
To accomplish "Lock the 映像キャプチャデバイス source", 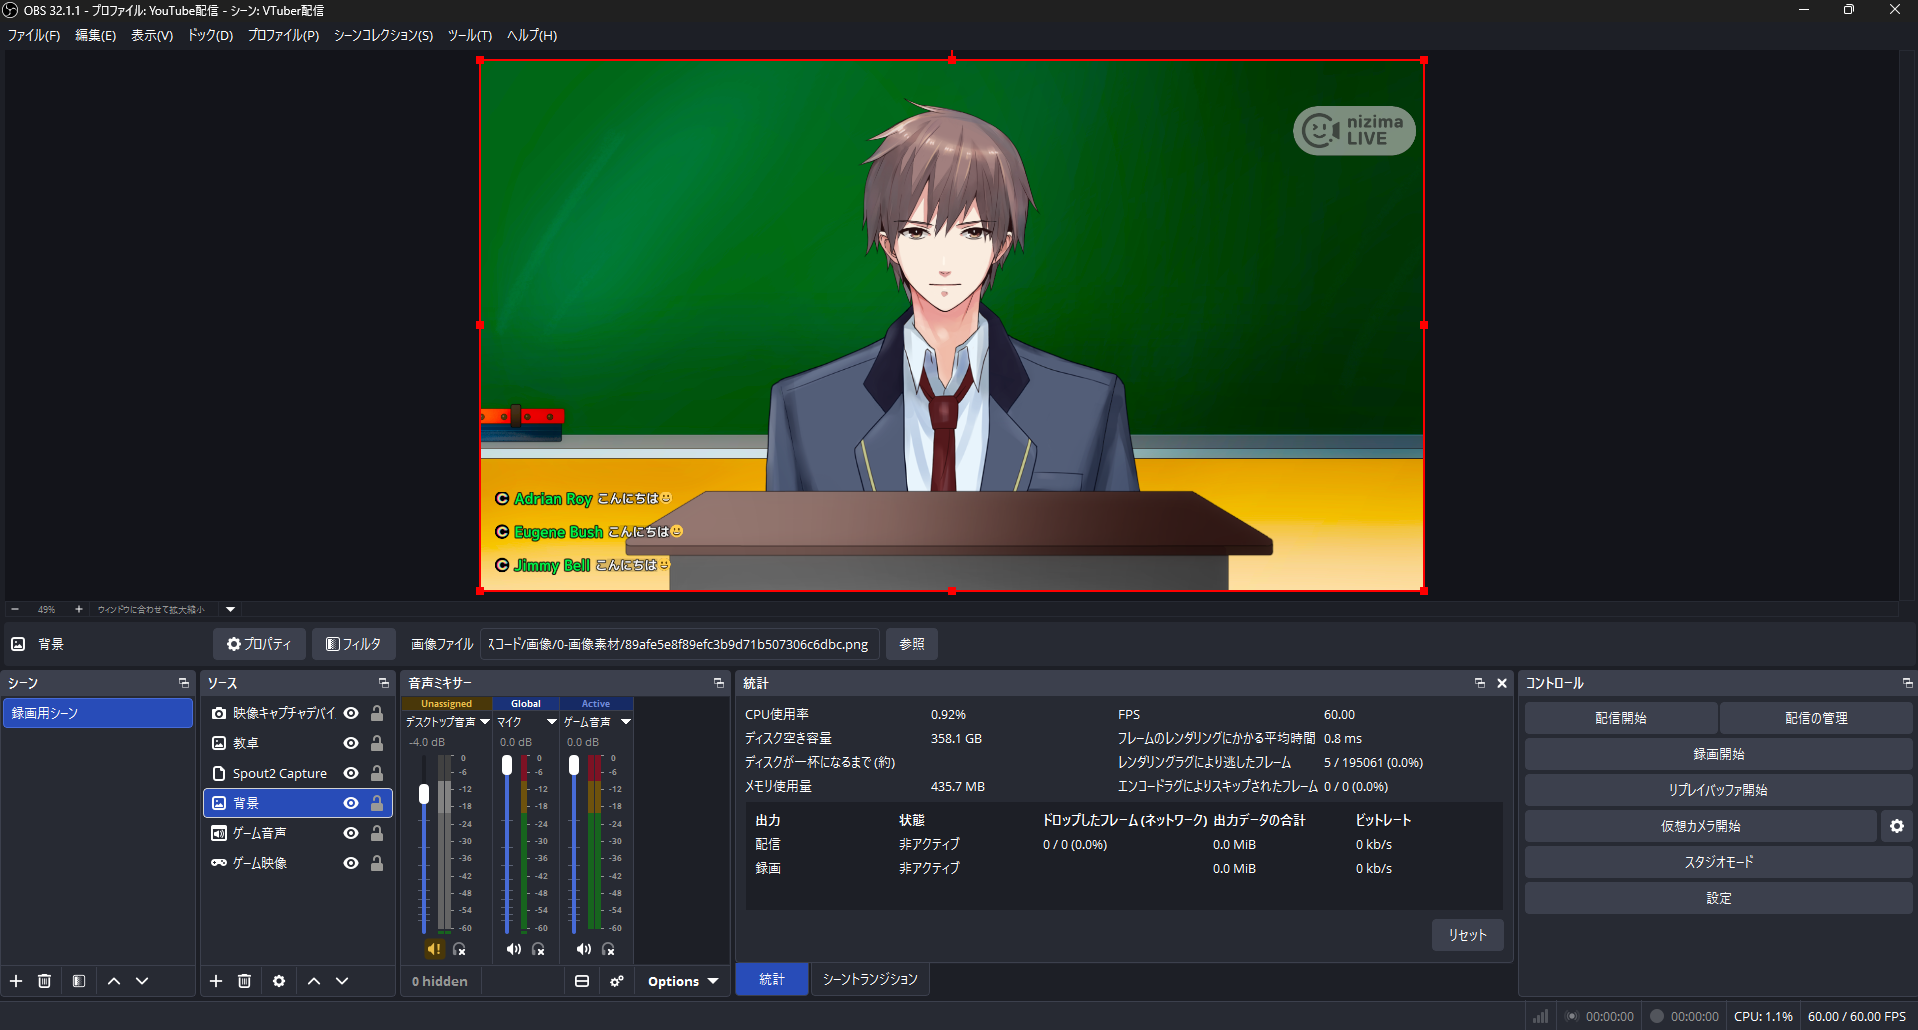I will 377,713.
